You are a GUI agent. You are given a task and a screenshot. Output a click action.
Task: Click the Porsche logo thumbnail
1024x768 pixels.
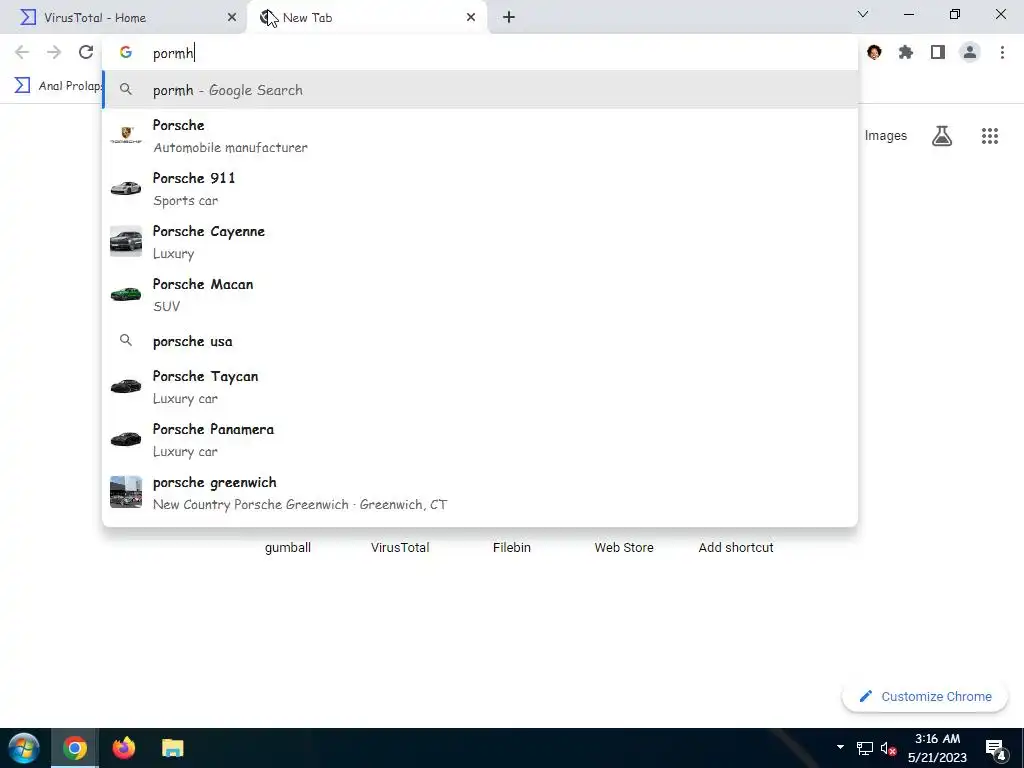coord(126,135)
